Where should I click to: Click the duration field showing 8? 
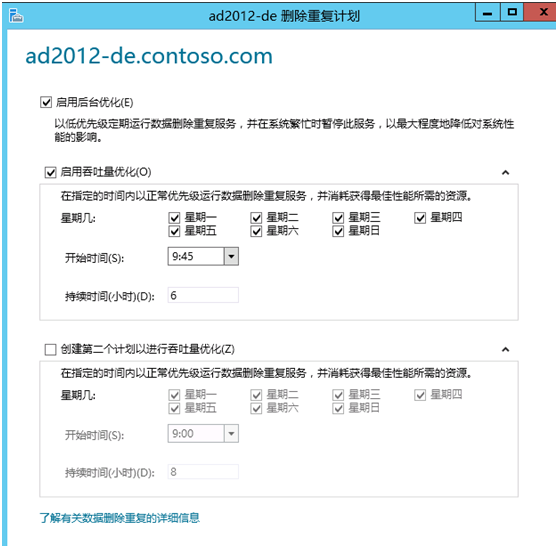(203, 472)
